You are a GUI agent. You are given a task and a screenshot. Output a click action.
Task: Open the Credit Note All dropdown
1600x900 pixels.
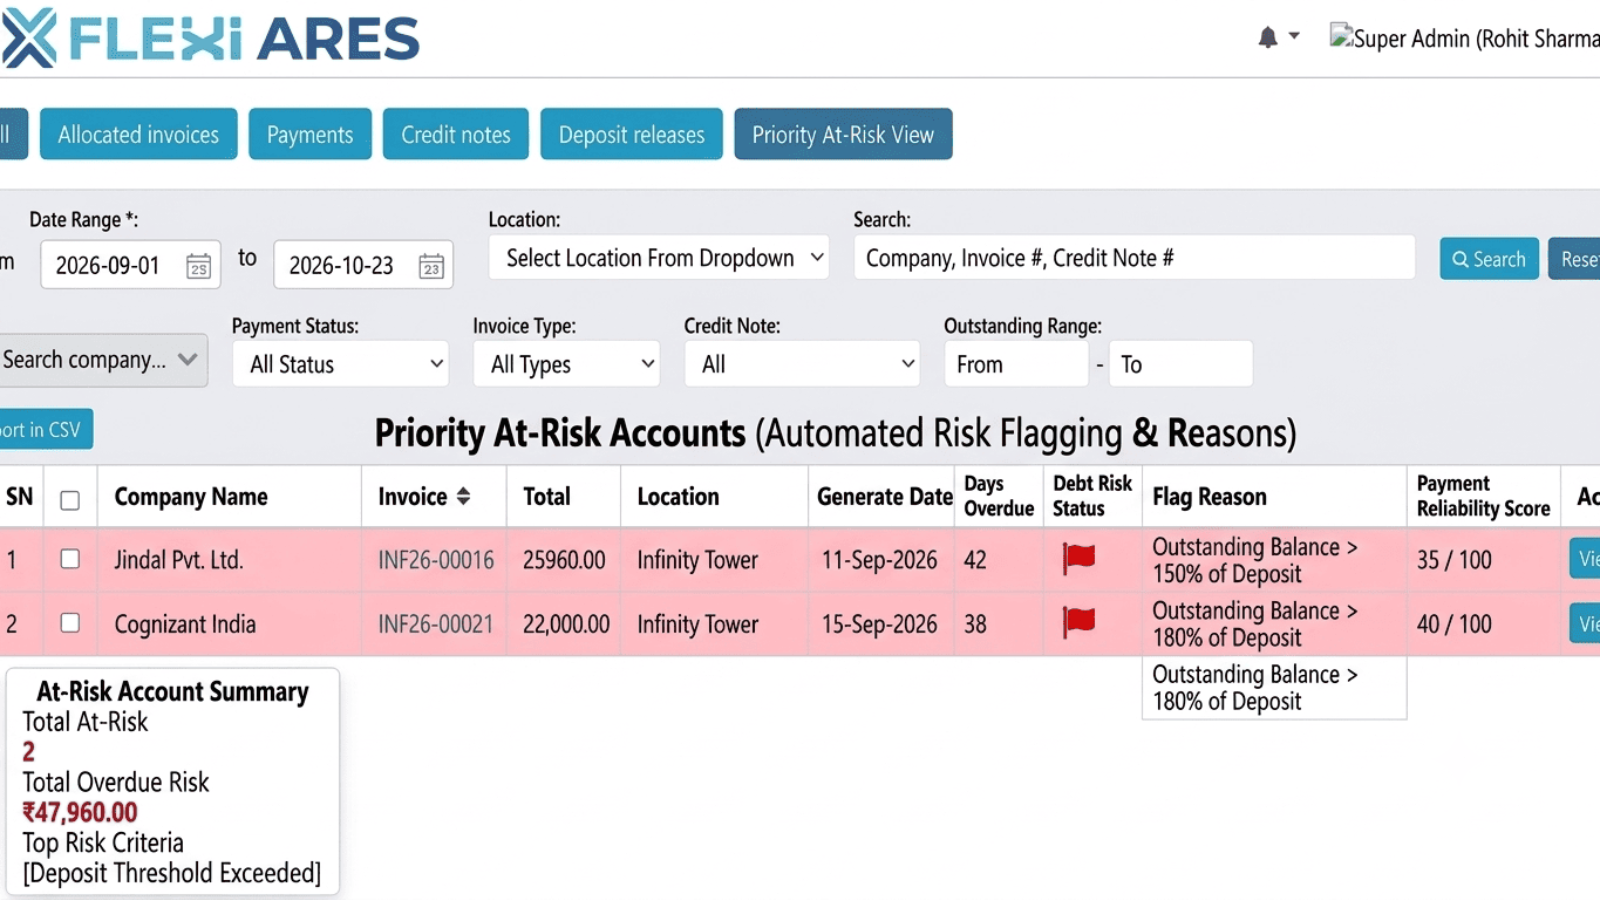802,364
